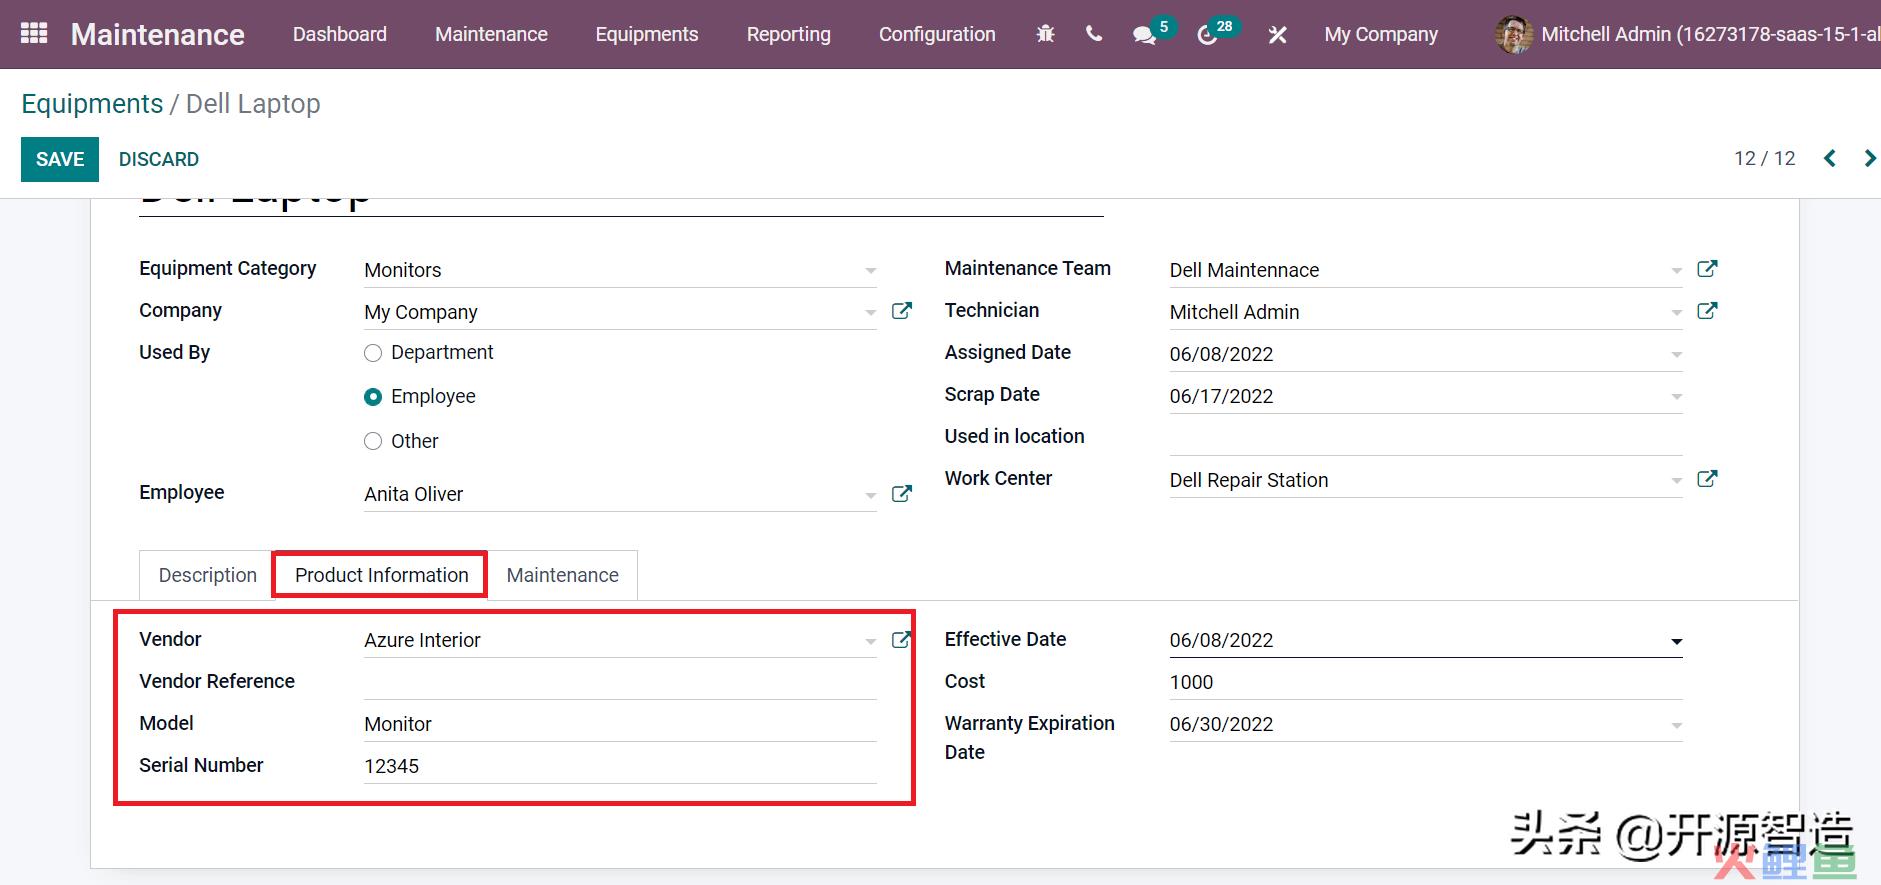This screenshot has height=885, width=1881.
Task: Open external link for Company field
Action: tap(901, 311)
